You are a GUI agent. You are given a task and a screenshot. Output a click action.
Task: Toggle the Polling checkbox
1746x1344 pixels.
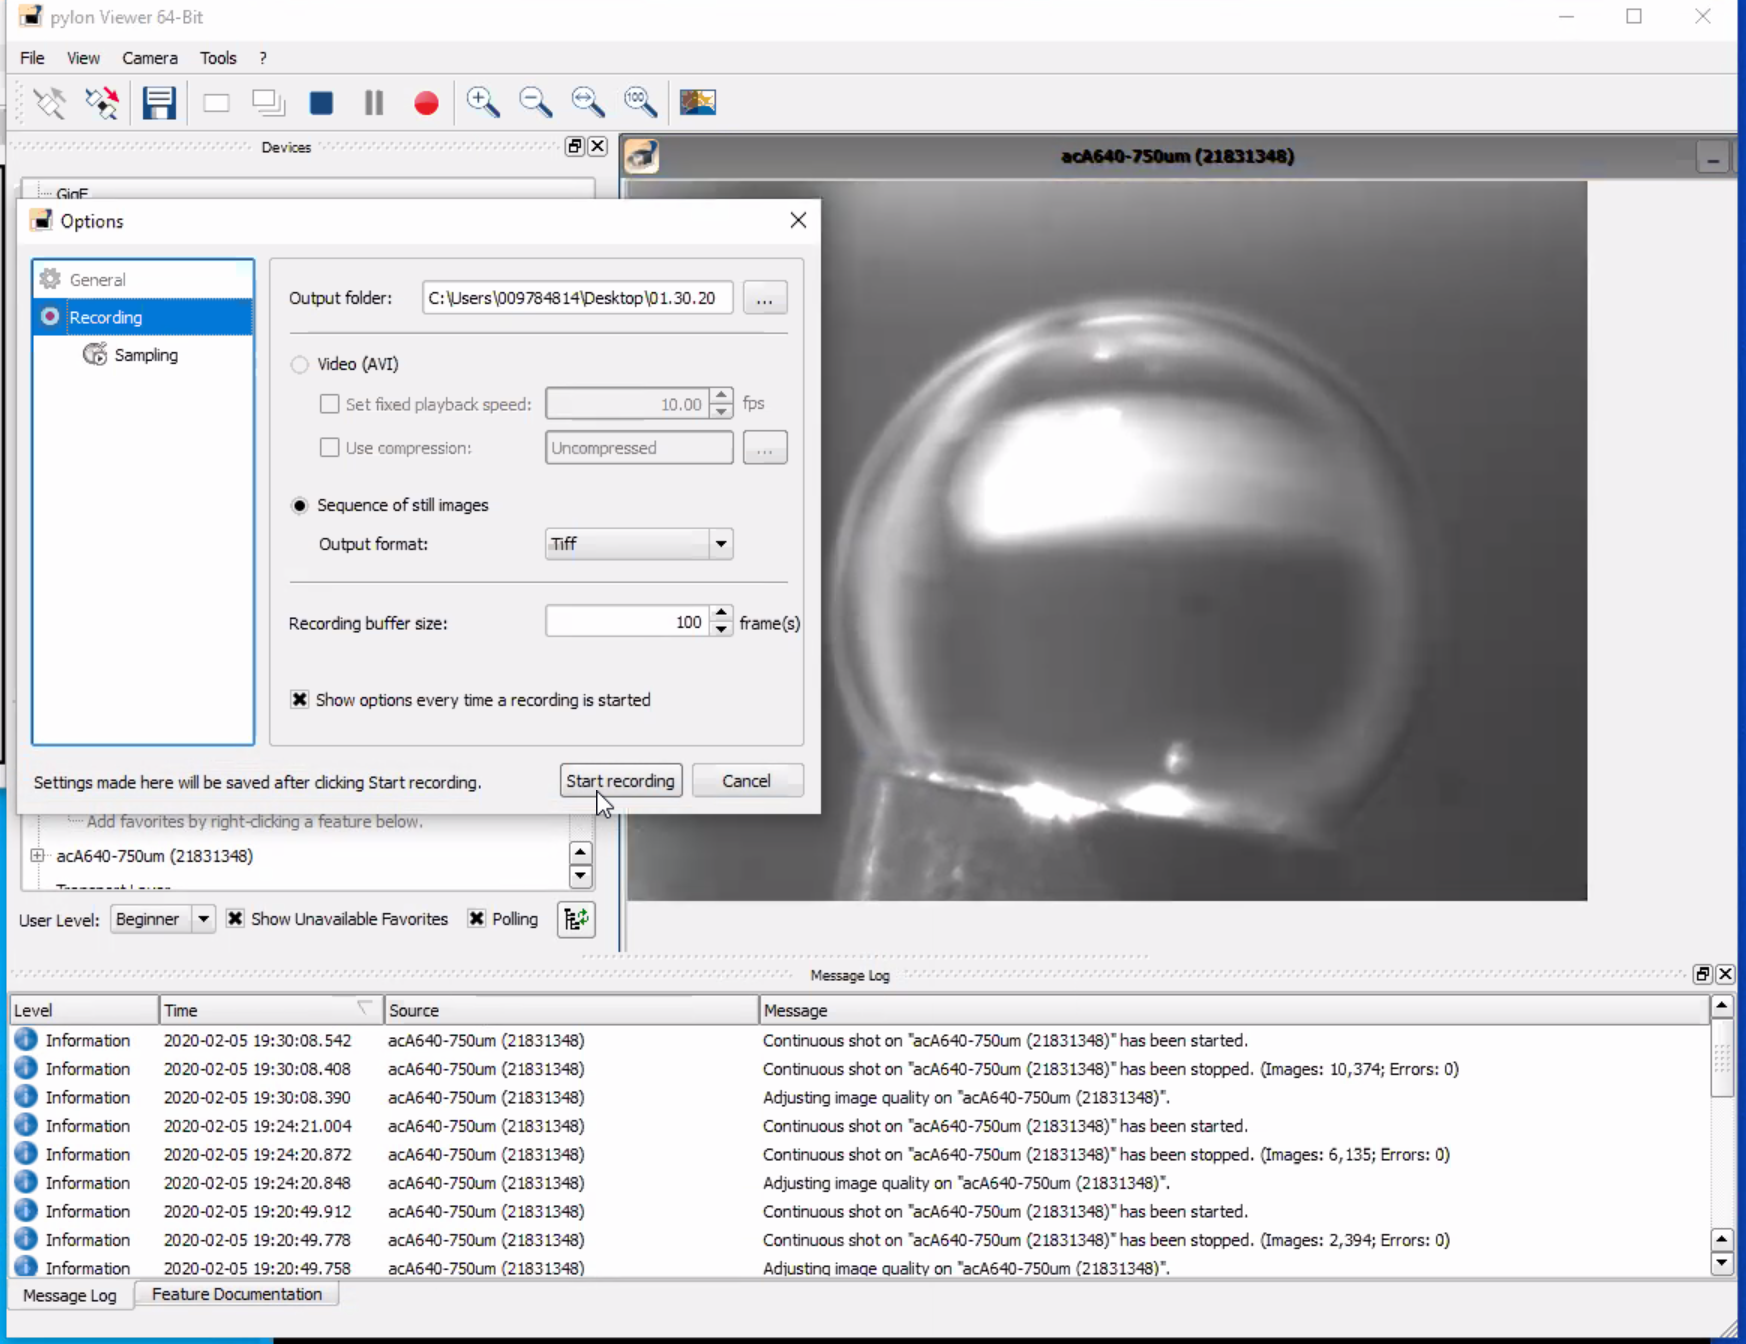click(477, 919)
